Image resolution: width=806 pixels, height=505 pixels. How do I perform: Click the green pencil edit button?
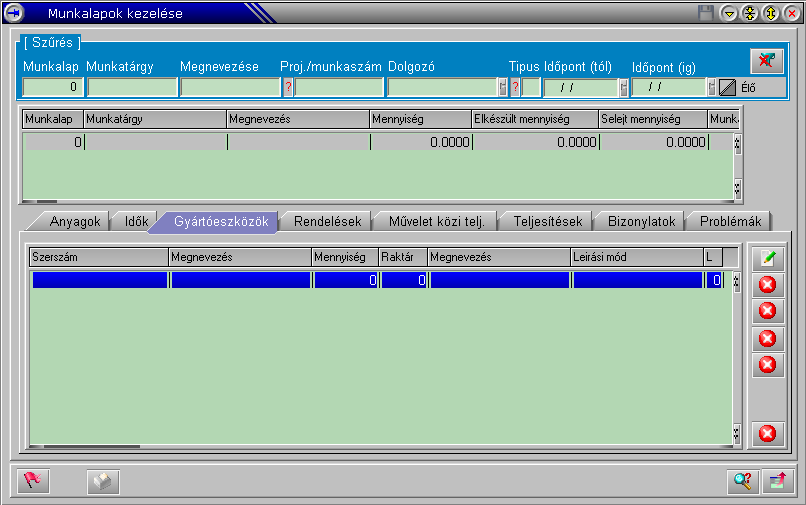tap(767, 258)
